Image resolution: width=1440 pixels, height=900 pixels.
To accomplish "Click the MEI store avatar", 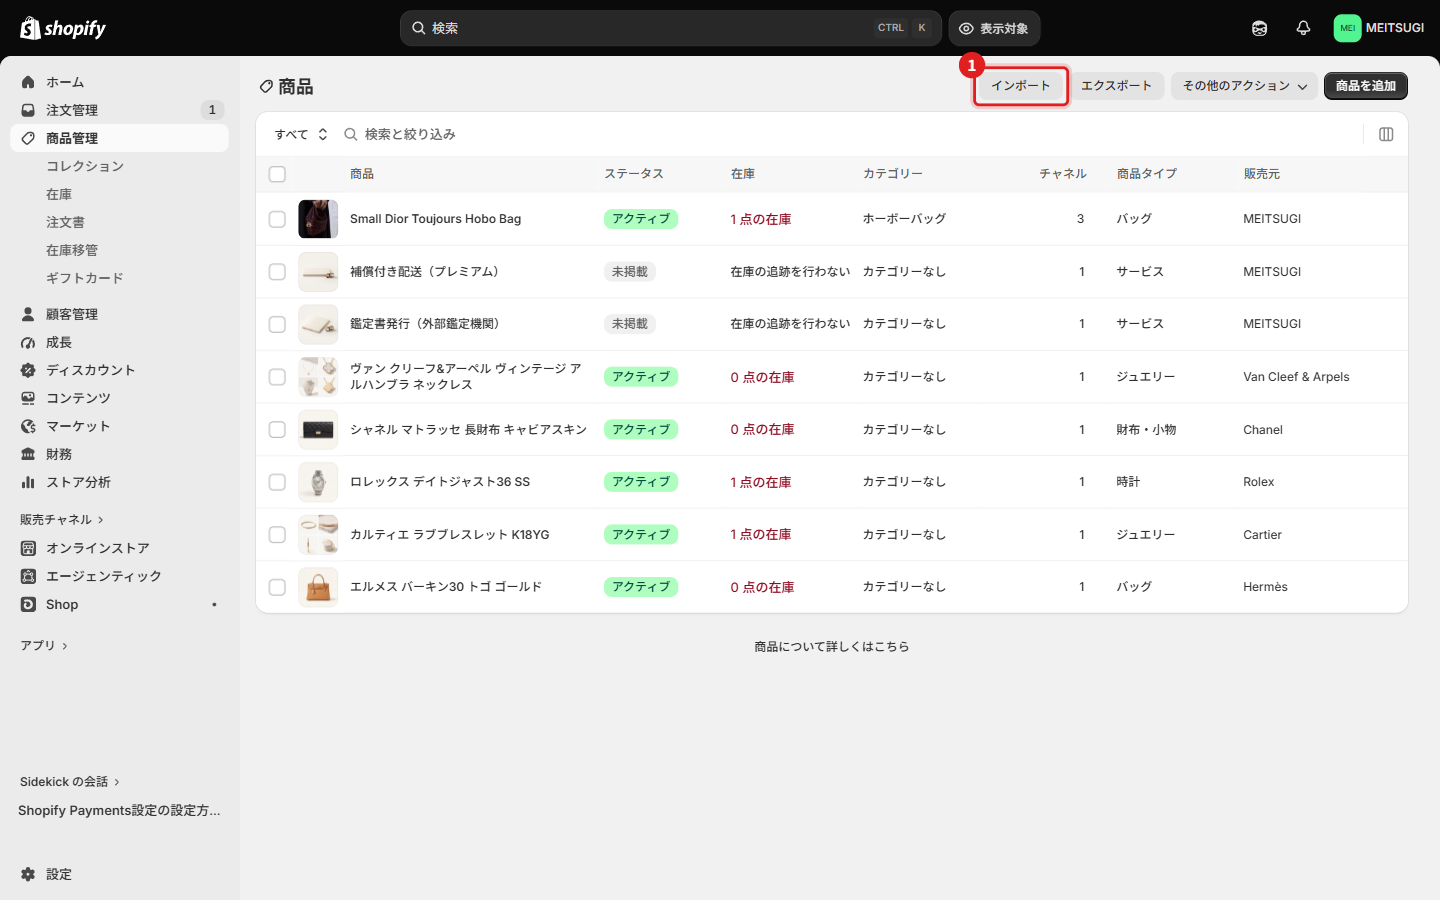I will click(1347, 28).
